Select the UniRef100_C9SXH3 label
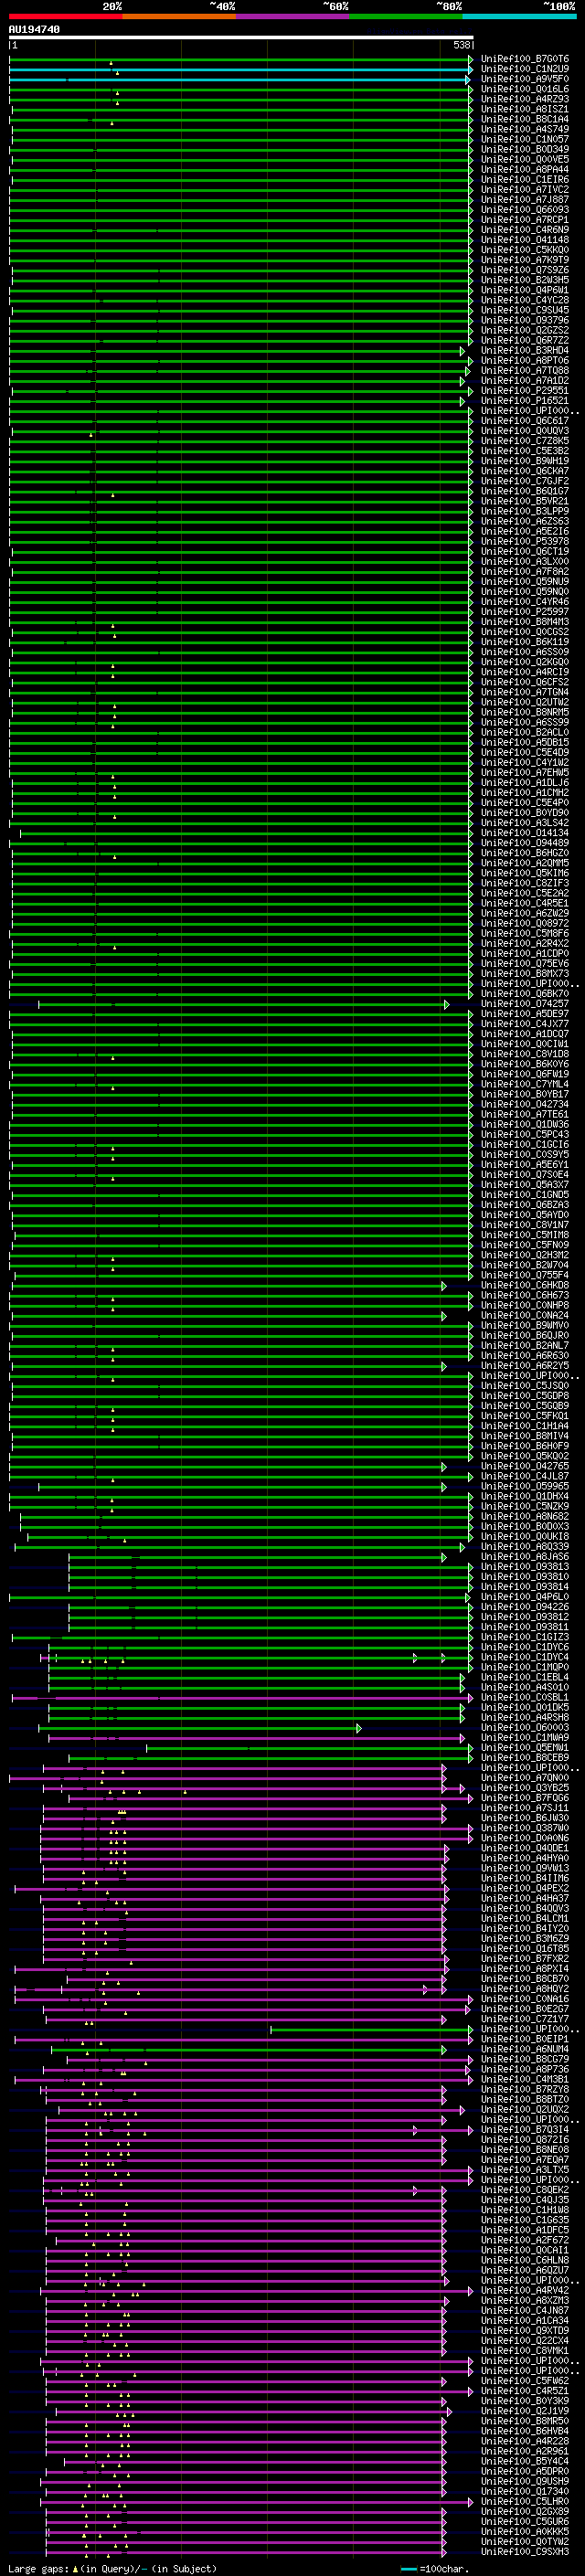The width and height of the screenshot is (585, 2576). [525, 2551]
